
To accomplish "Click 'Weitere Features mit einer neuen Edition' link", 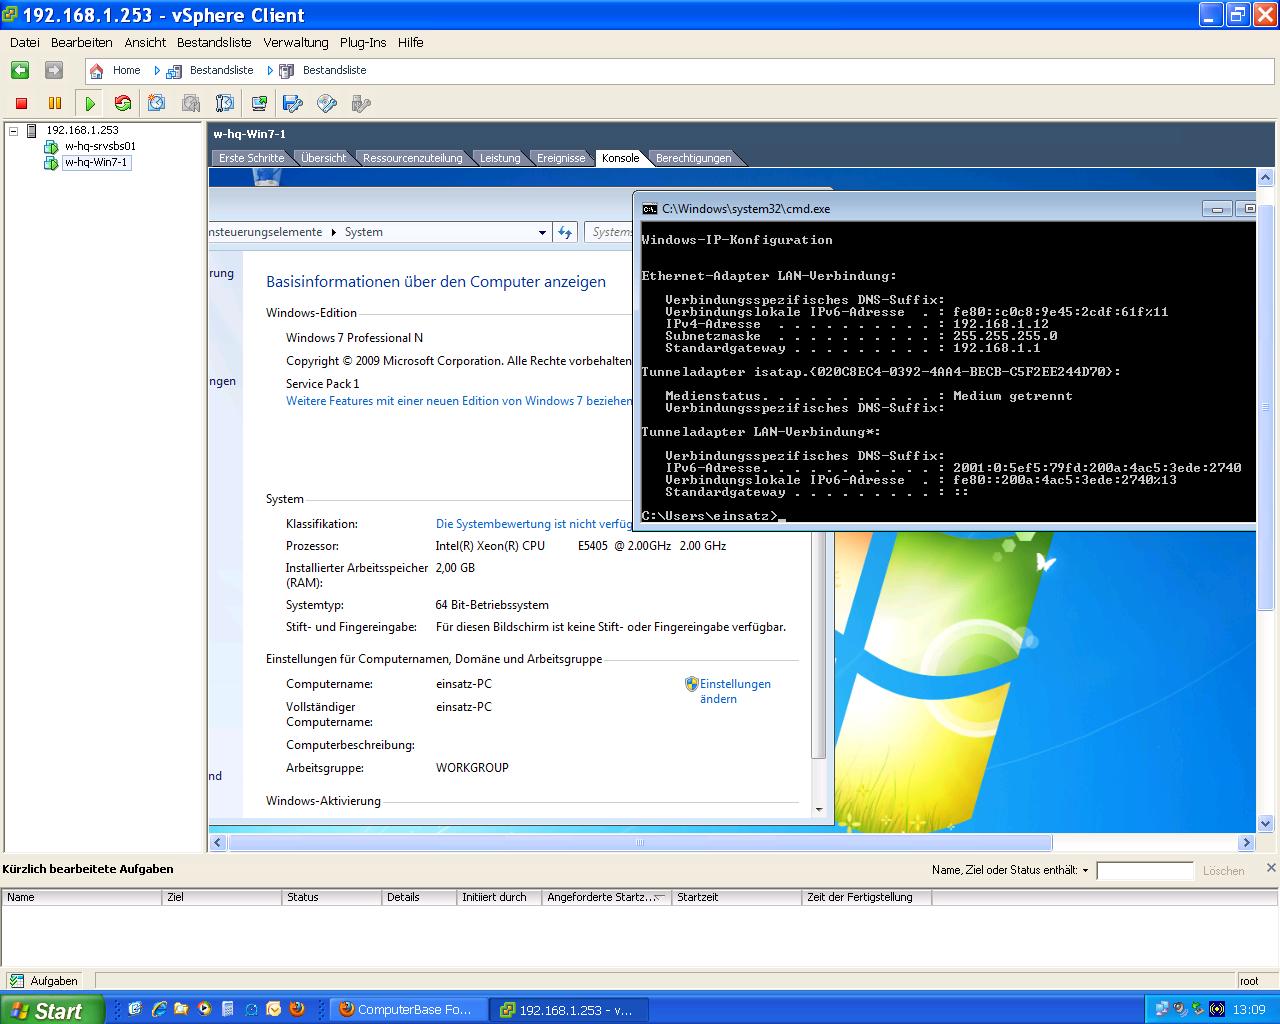I will tap(459, 401).
